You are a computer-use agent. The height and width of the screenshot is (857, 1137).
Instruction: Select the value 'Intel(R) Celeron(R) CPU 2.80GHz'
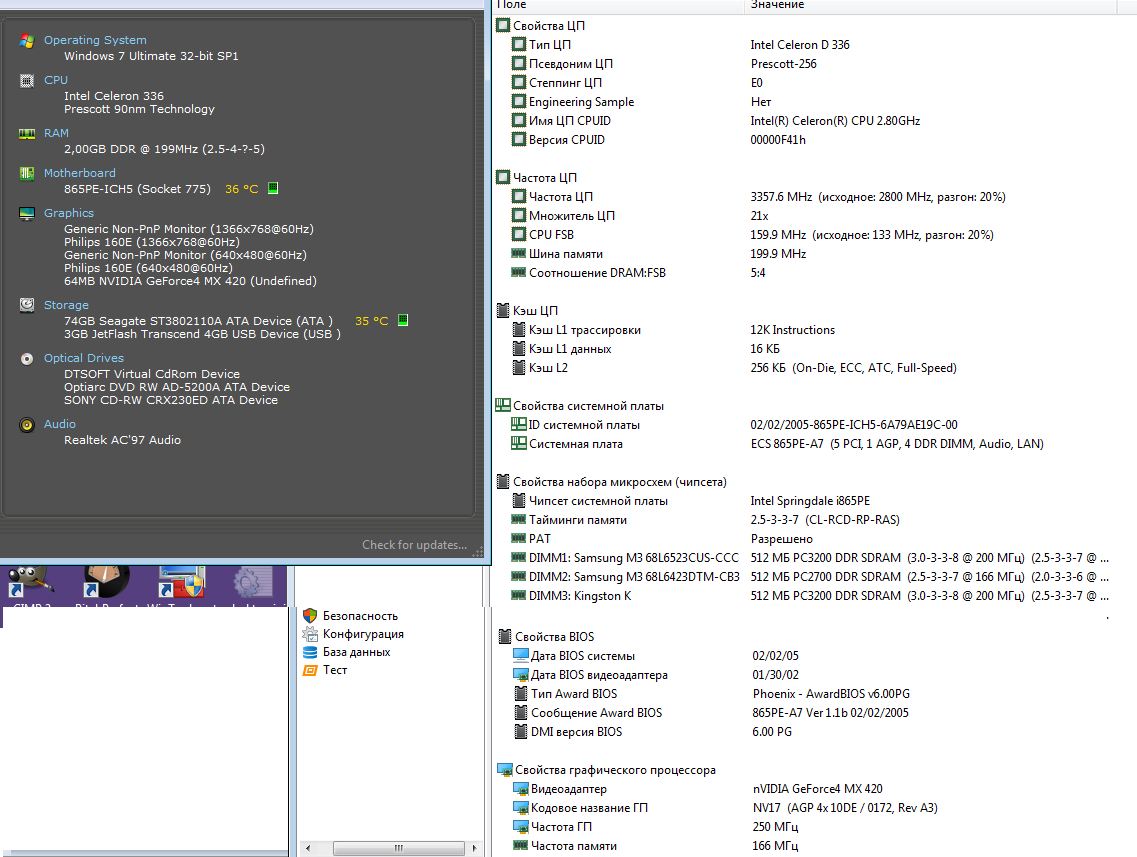(835, 121)
